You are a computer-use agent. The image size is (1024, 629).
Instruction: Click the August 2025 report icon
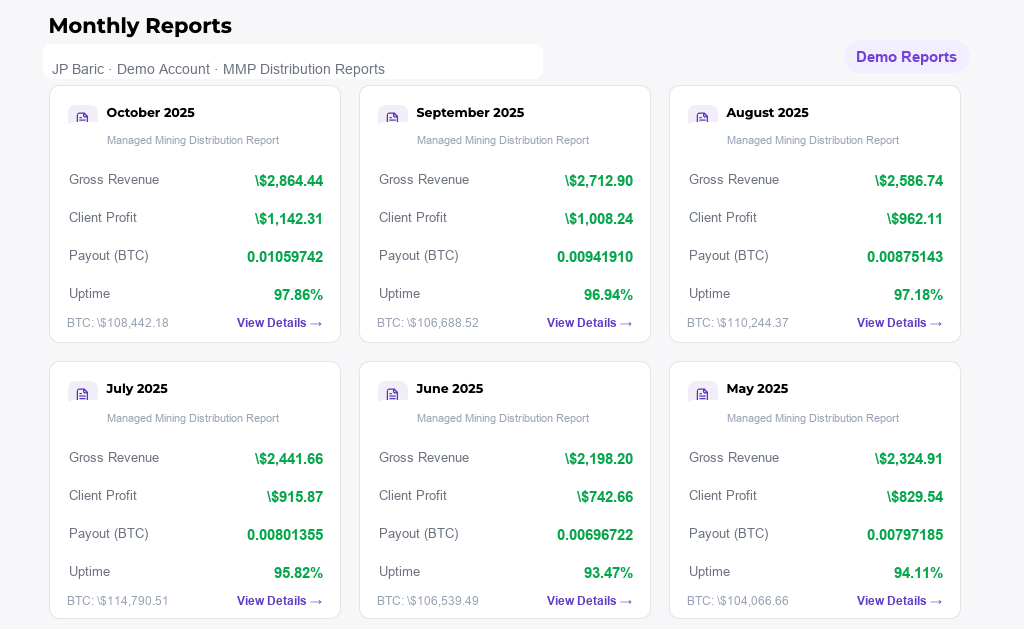pos(702,117)
